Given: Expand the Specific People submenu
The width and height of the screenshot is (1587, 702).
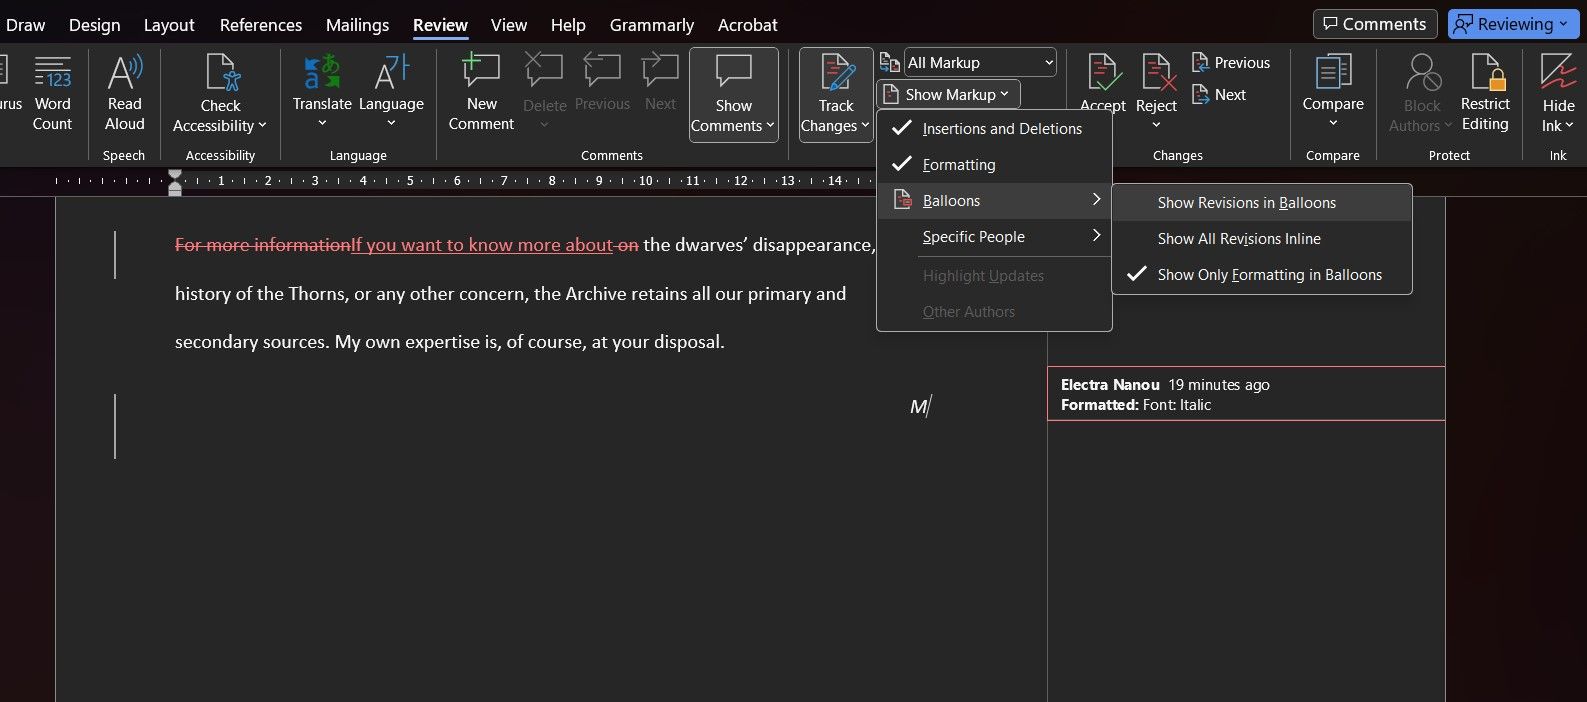Looking at the screenshot, I should 973,237.
